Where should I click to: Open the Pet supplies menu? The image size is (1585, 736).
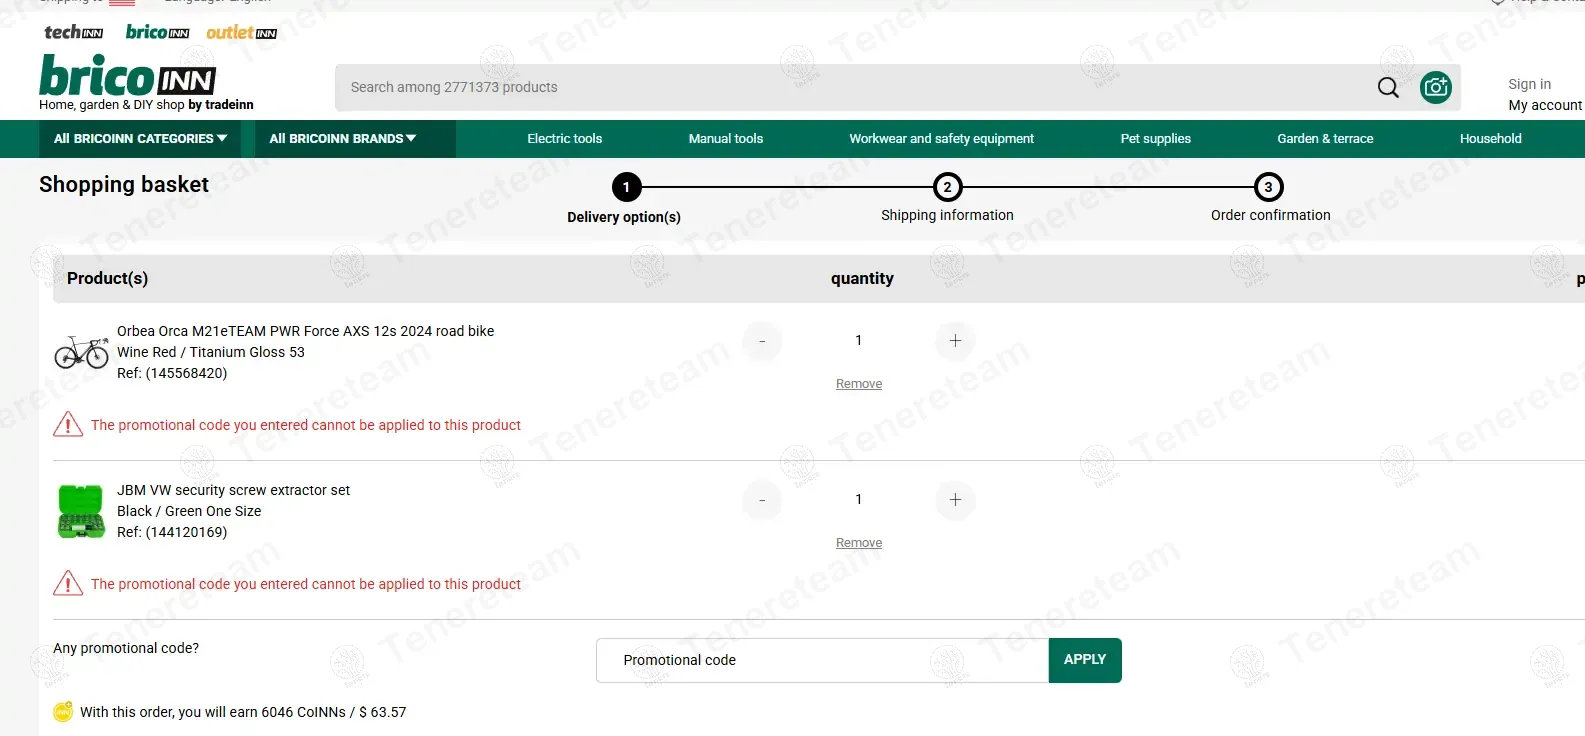click(x=1156, y=139)
